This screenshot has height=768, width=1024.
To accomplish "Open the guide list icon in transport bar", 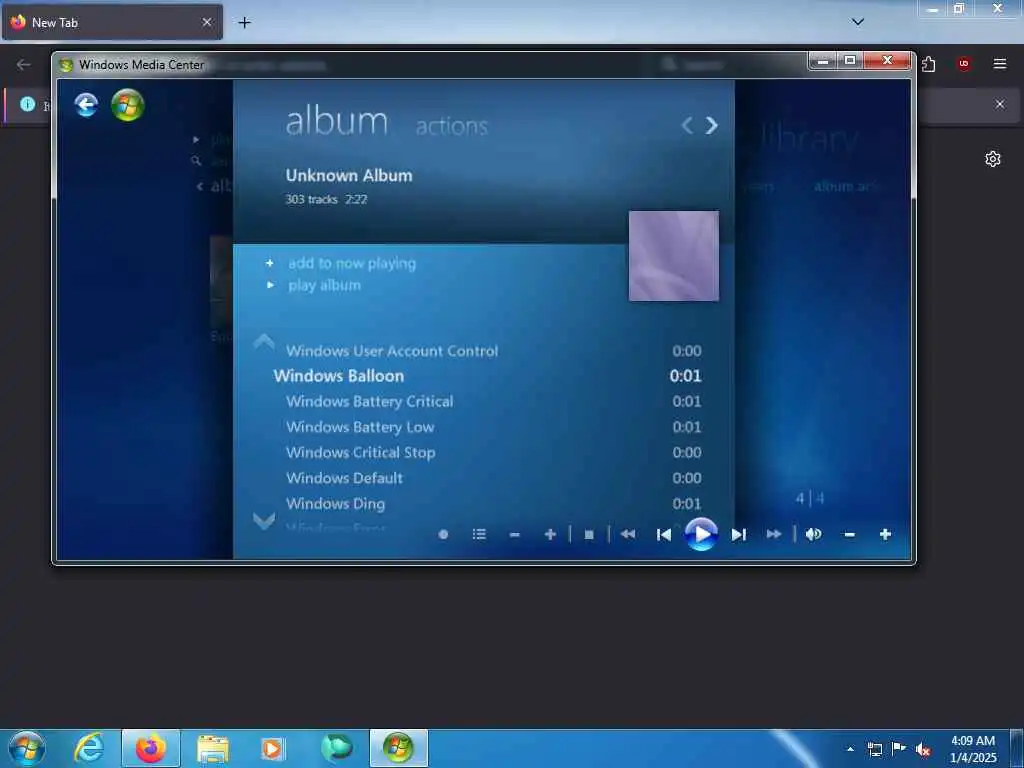I will coord(479,534).
